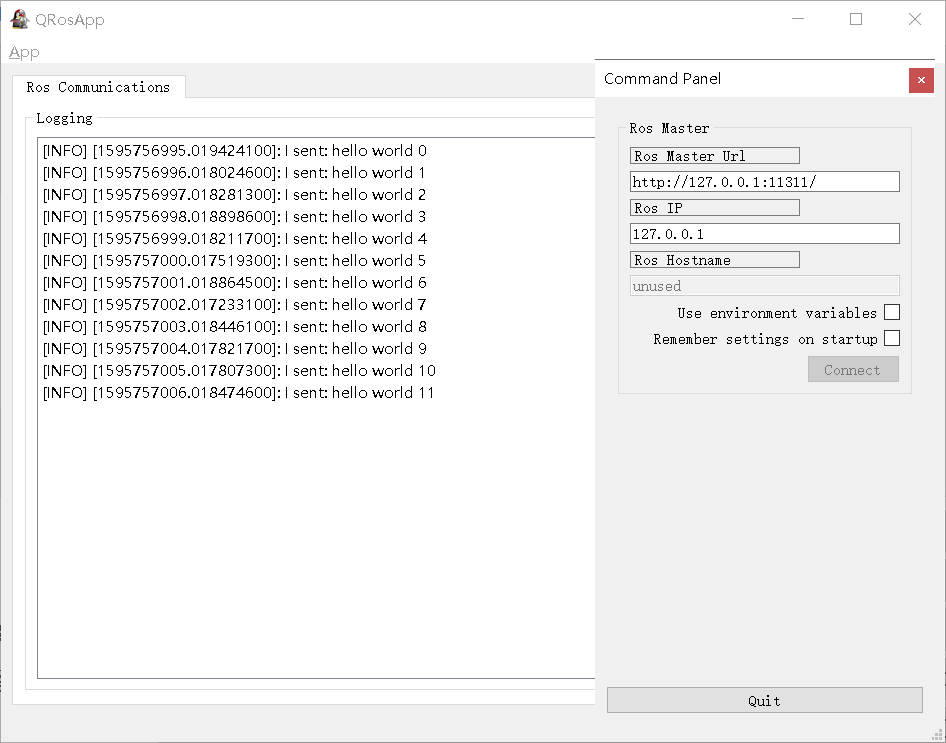Click the QRosApp icon in the title bar
The height and width of the screenshot is (743, 946).
click(x=18, y=18)
